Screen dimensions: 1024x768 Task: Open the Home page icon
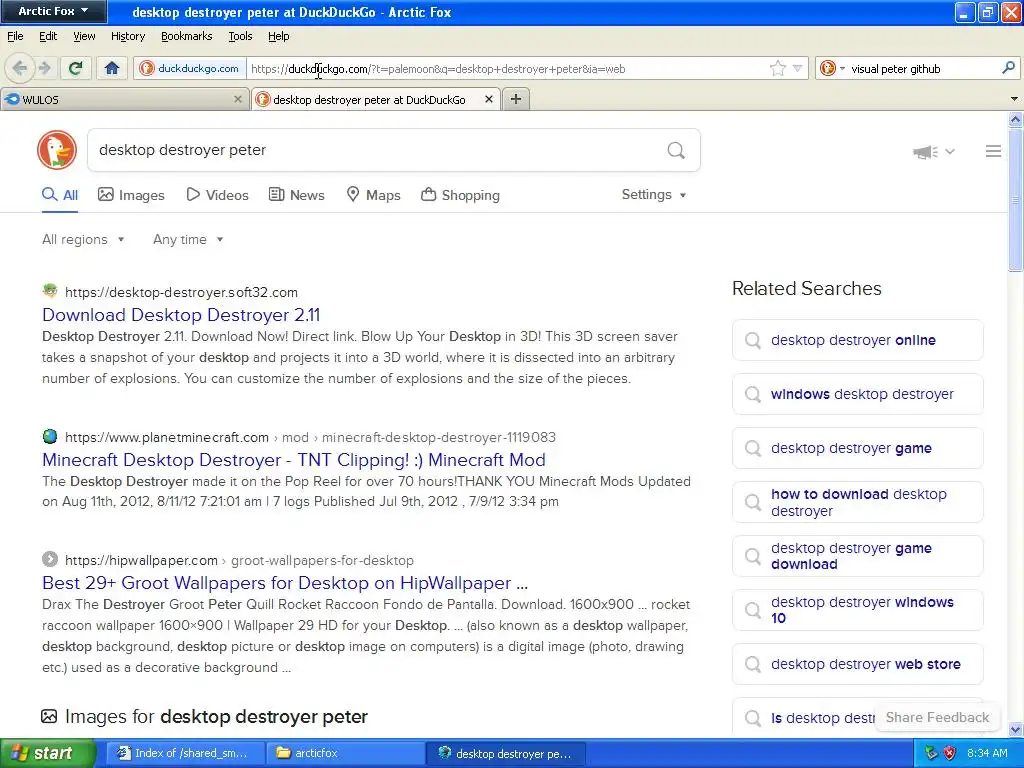112,68
